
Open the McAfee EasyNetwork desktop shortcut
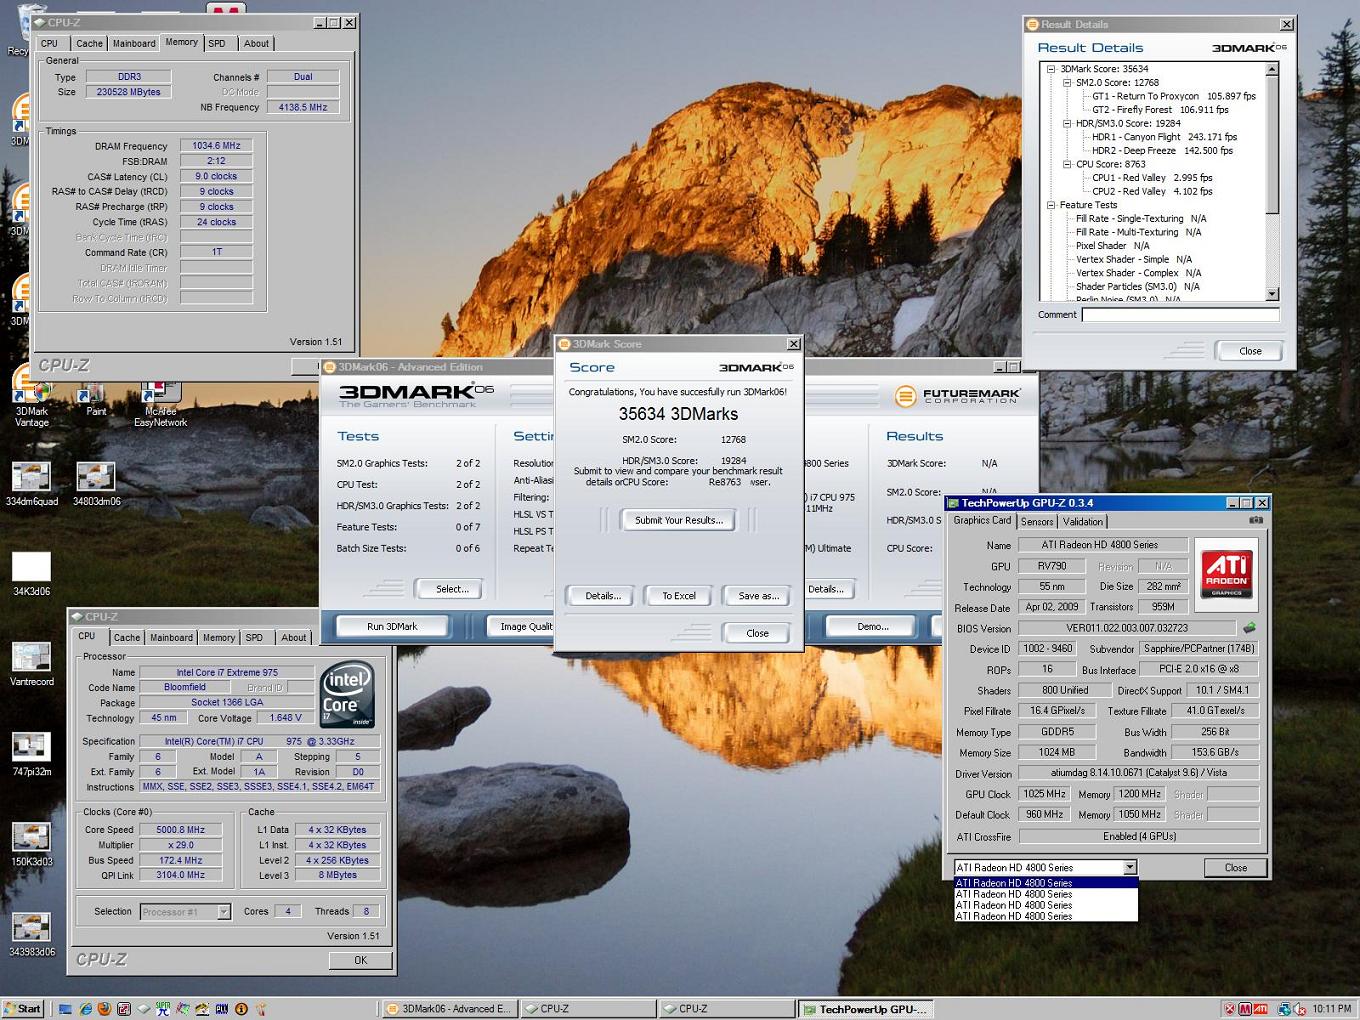(x=160, y=405)
